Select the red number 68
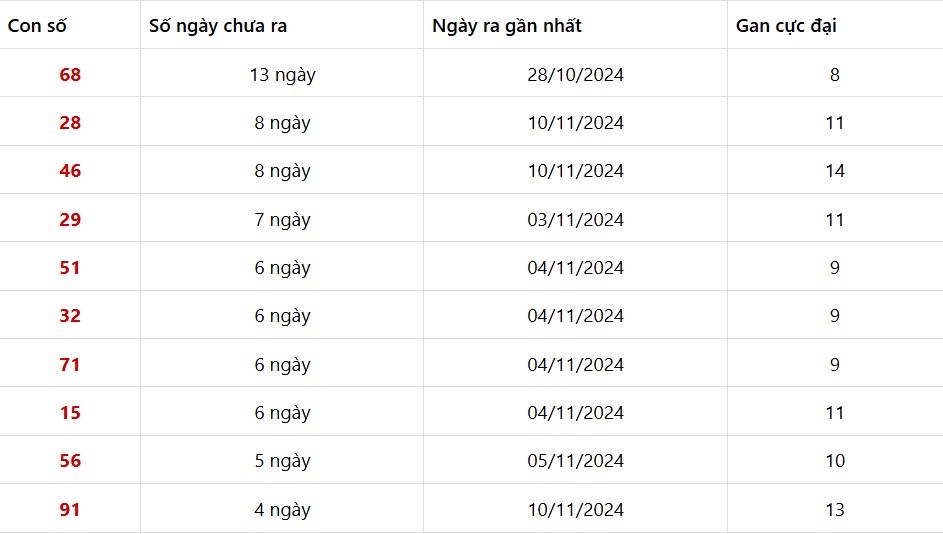 point(70,75)
